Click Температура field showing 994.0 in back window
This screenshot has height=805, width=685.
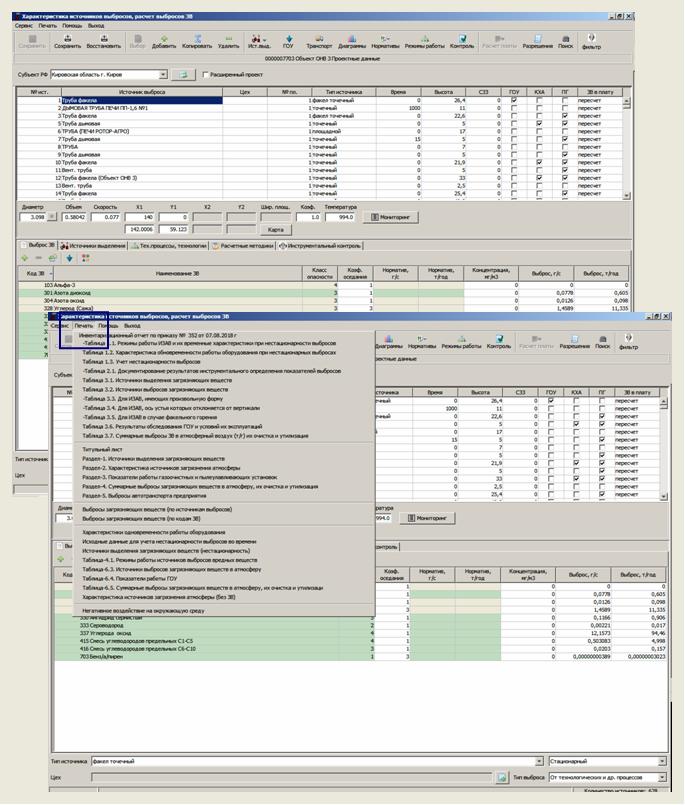click(x=339, y=217)
